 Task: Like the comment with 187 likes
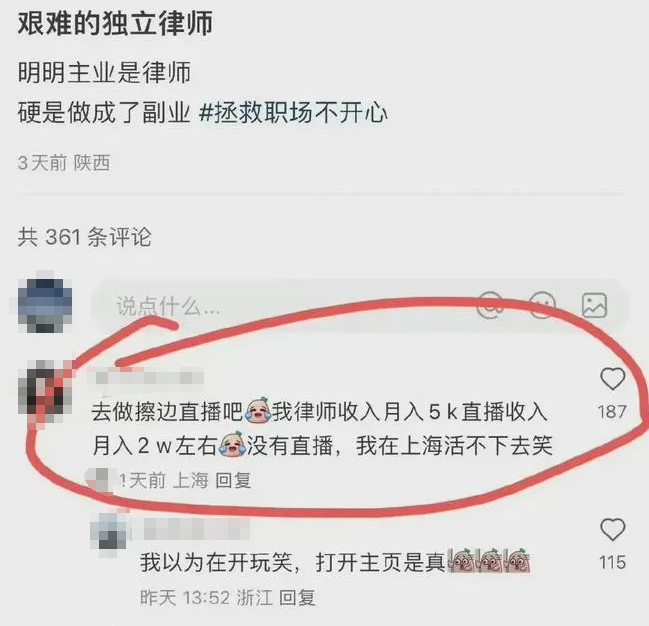[x=612, y=379]
